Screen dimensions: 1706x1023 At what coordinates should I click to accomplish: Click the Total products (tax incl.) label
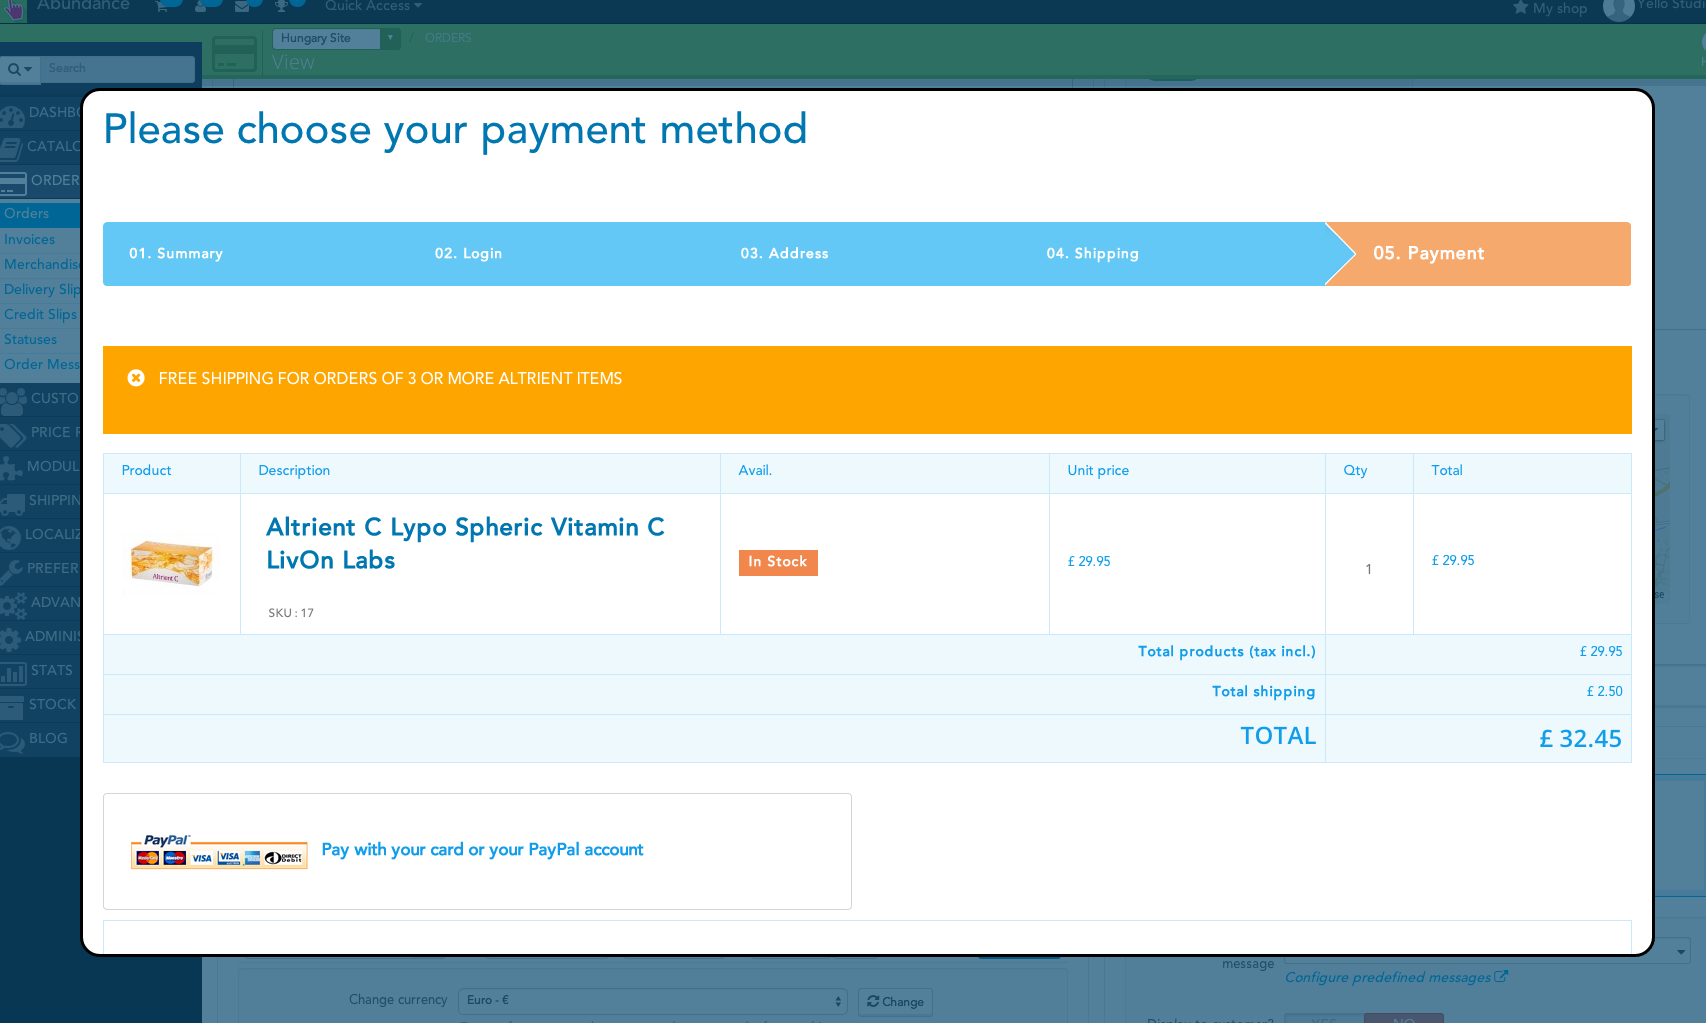[1227, 652]
